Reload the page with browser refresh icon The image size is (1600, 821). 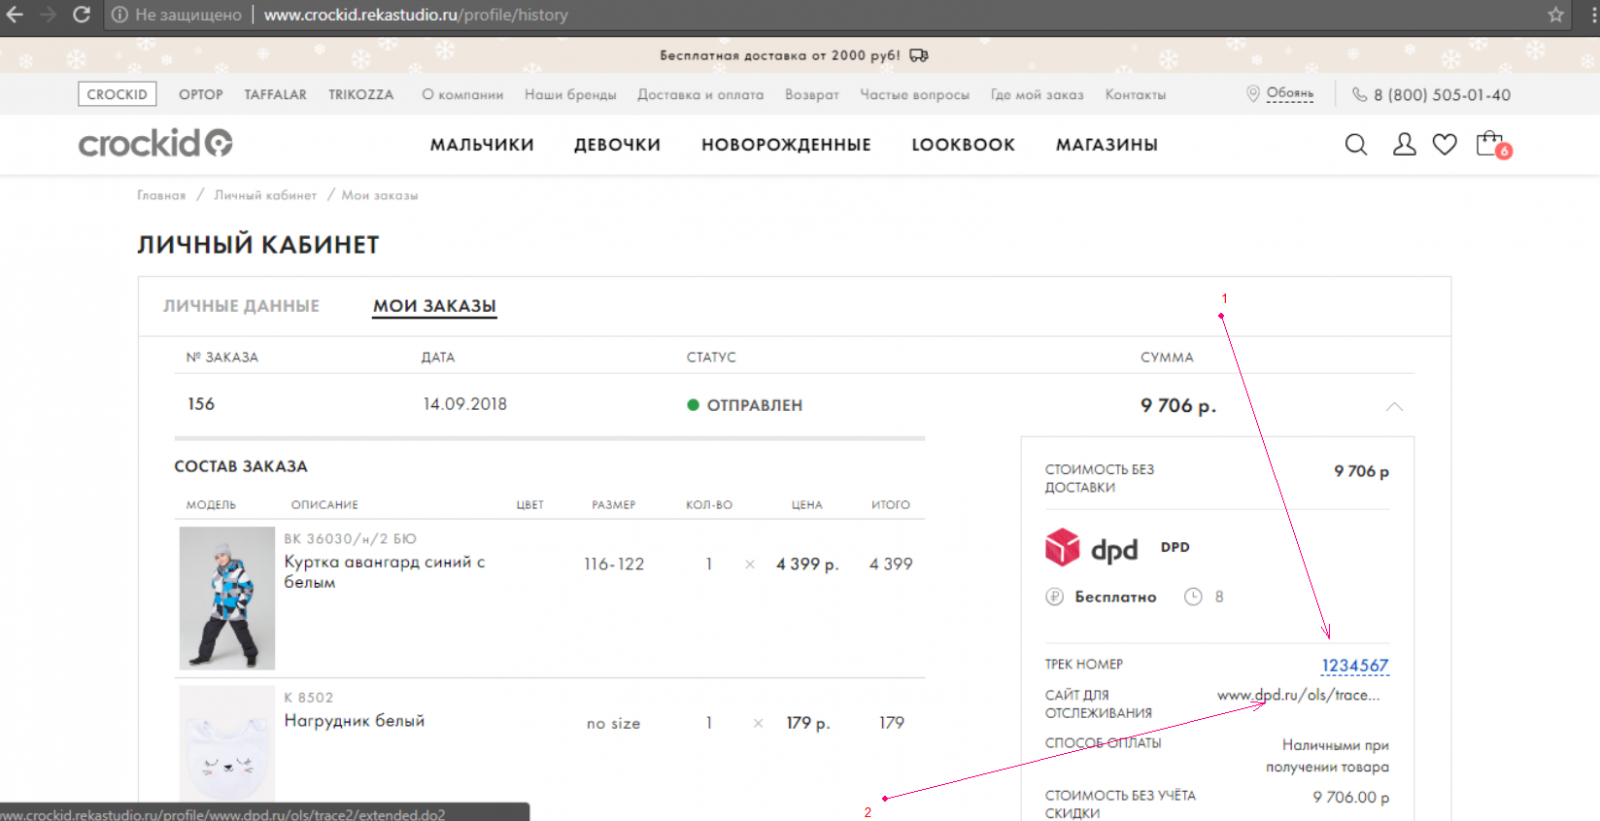point(82,15)
